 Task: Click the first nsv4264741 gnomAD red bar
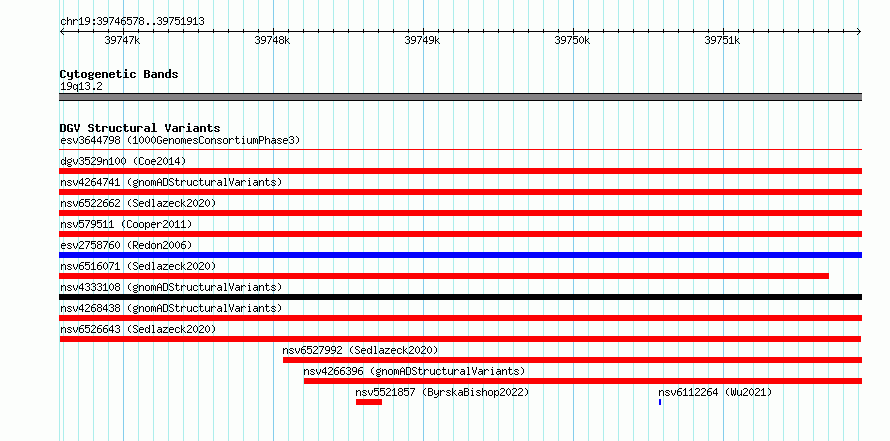coord(460,192)
